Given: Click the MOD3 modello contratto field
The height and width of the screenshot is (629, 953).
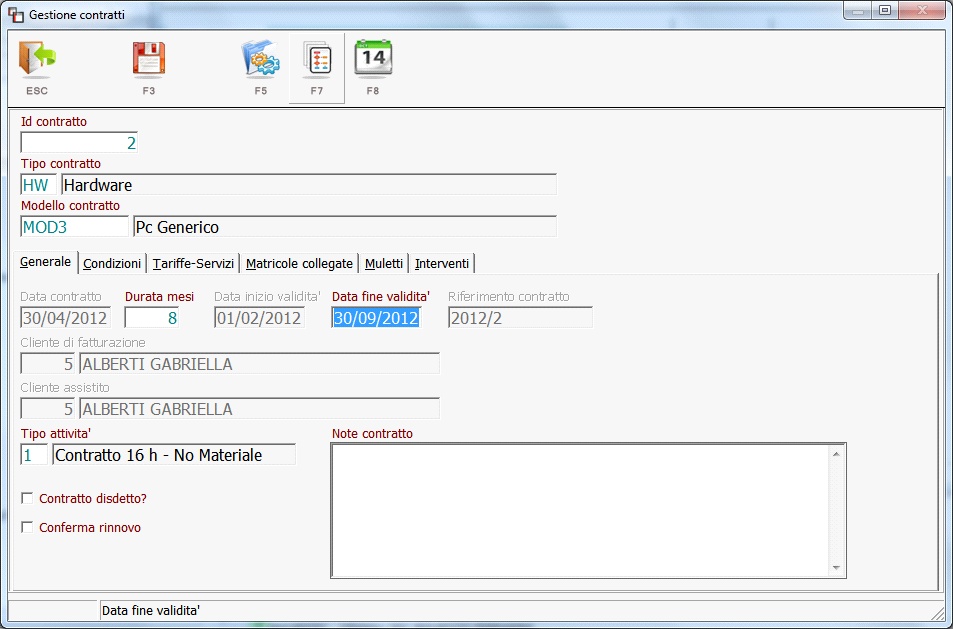Looking at the screenshot, I should click(75, 227).
